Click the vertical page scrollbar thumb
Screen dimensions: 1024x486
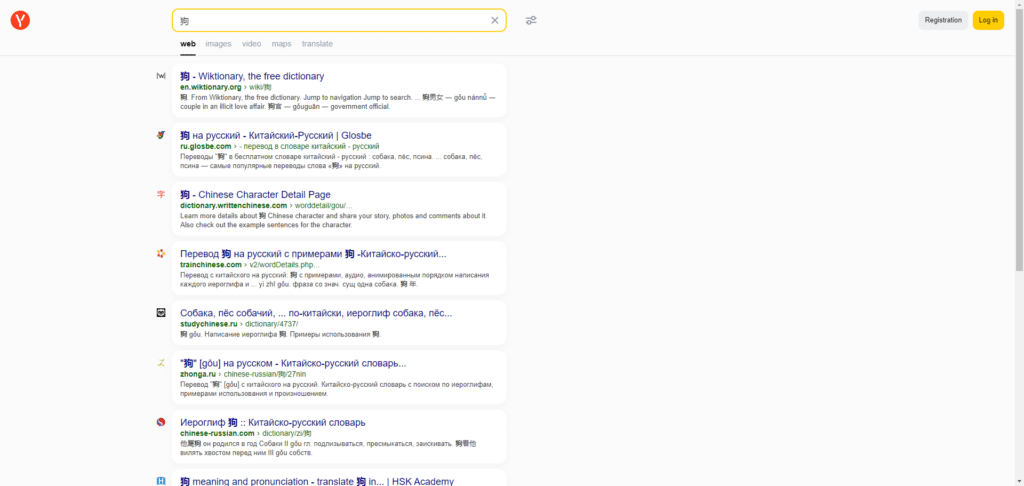[x=1019, y=140]
